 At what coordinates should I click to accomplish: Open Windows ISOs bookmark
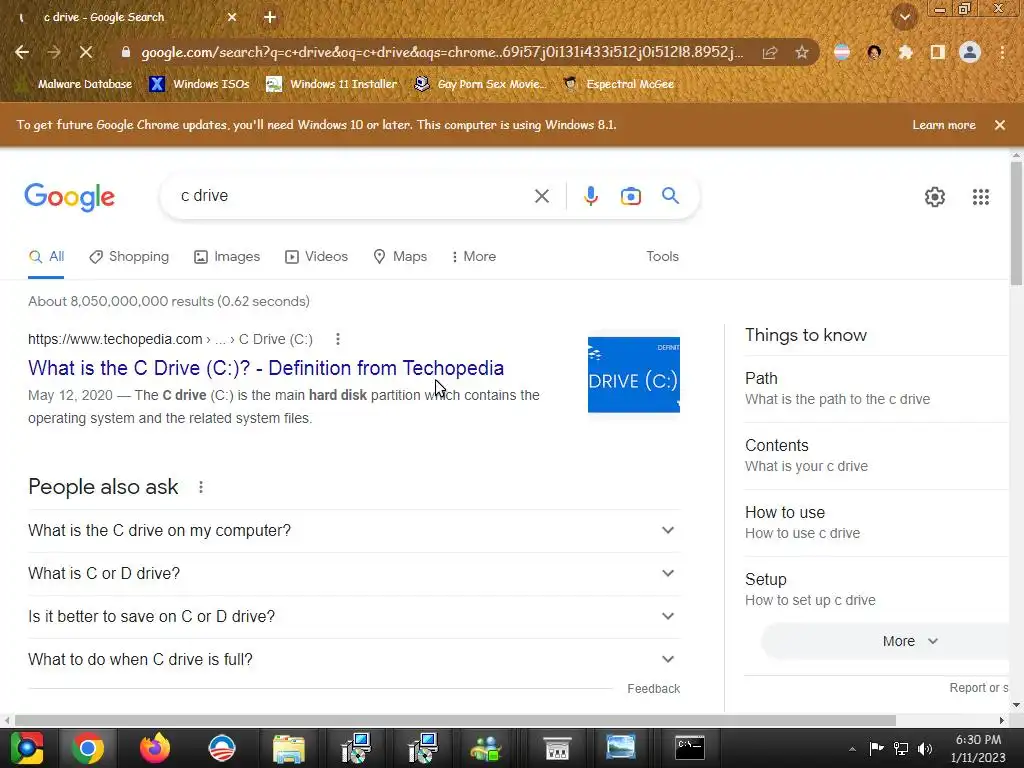tap(200, 84)
